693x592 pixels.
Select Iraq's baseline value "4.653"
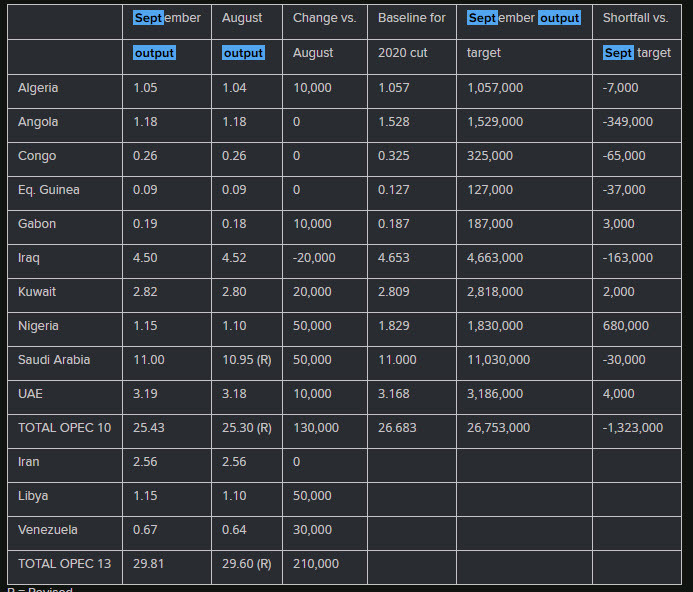point(393,258)
